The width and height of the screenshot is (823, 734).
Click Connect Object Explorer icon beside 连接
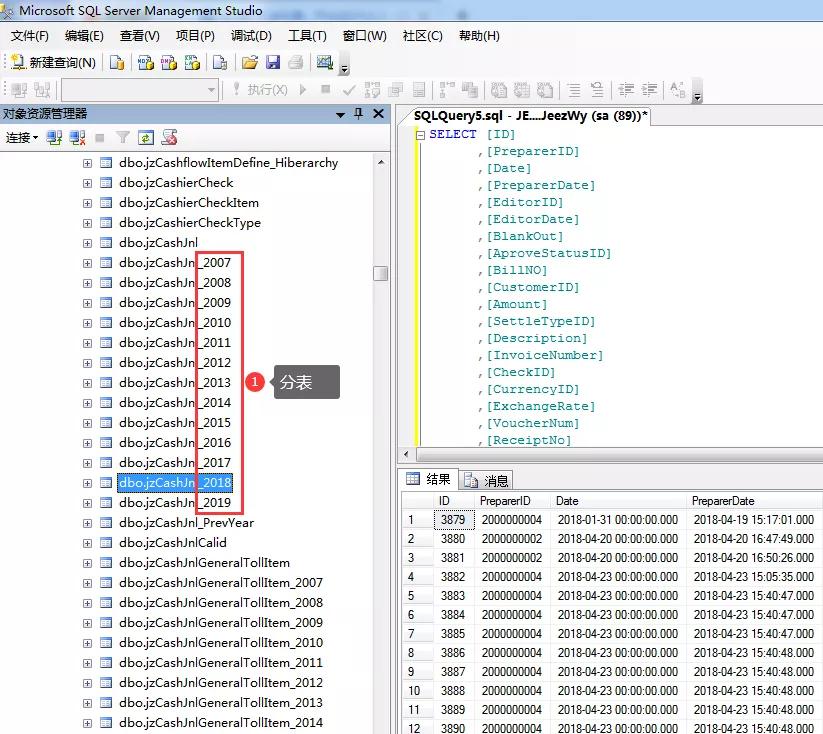tap(54, 138)
